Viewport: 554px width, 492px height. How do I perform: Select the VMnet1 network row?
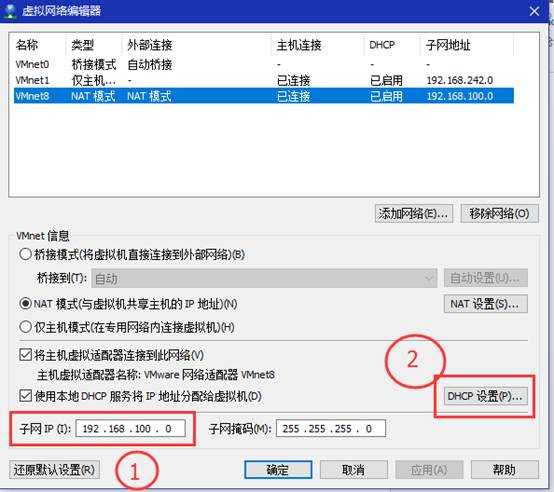click(264, 80)
